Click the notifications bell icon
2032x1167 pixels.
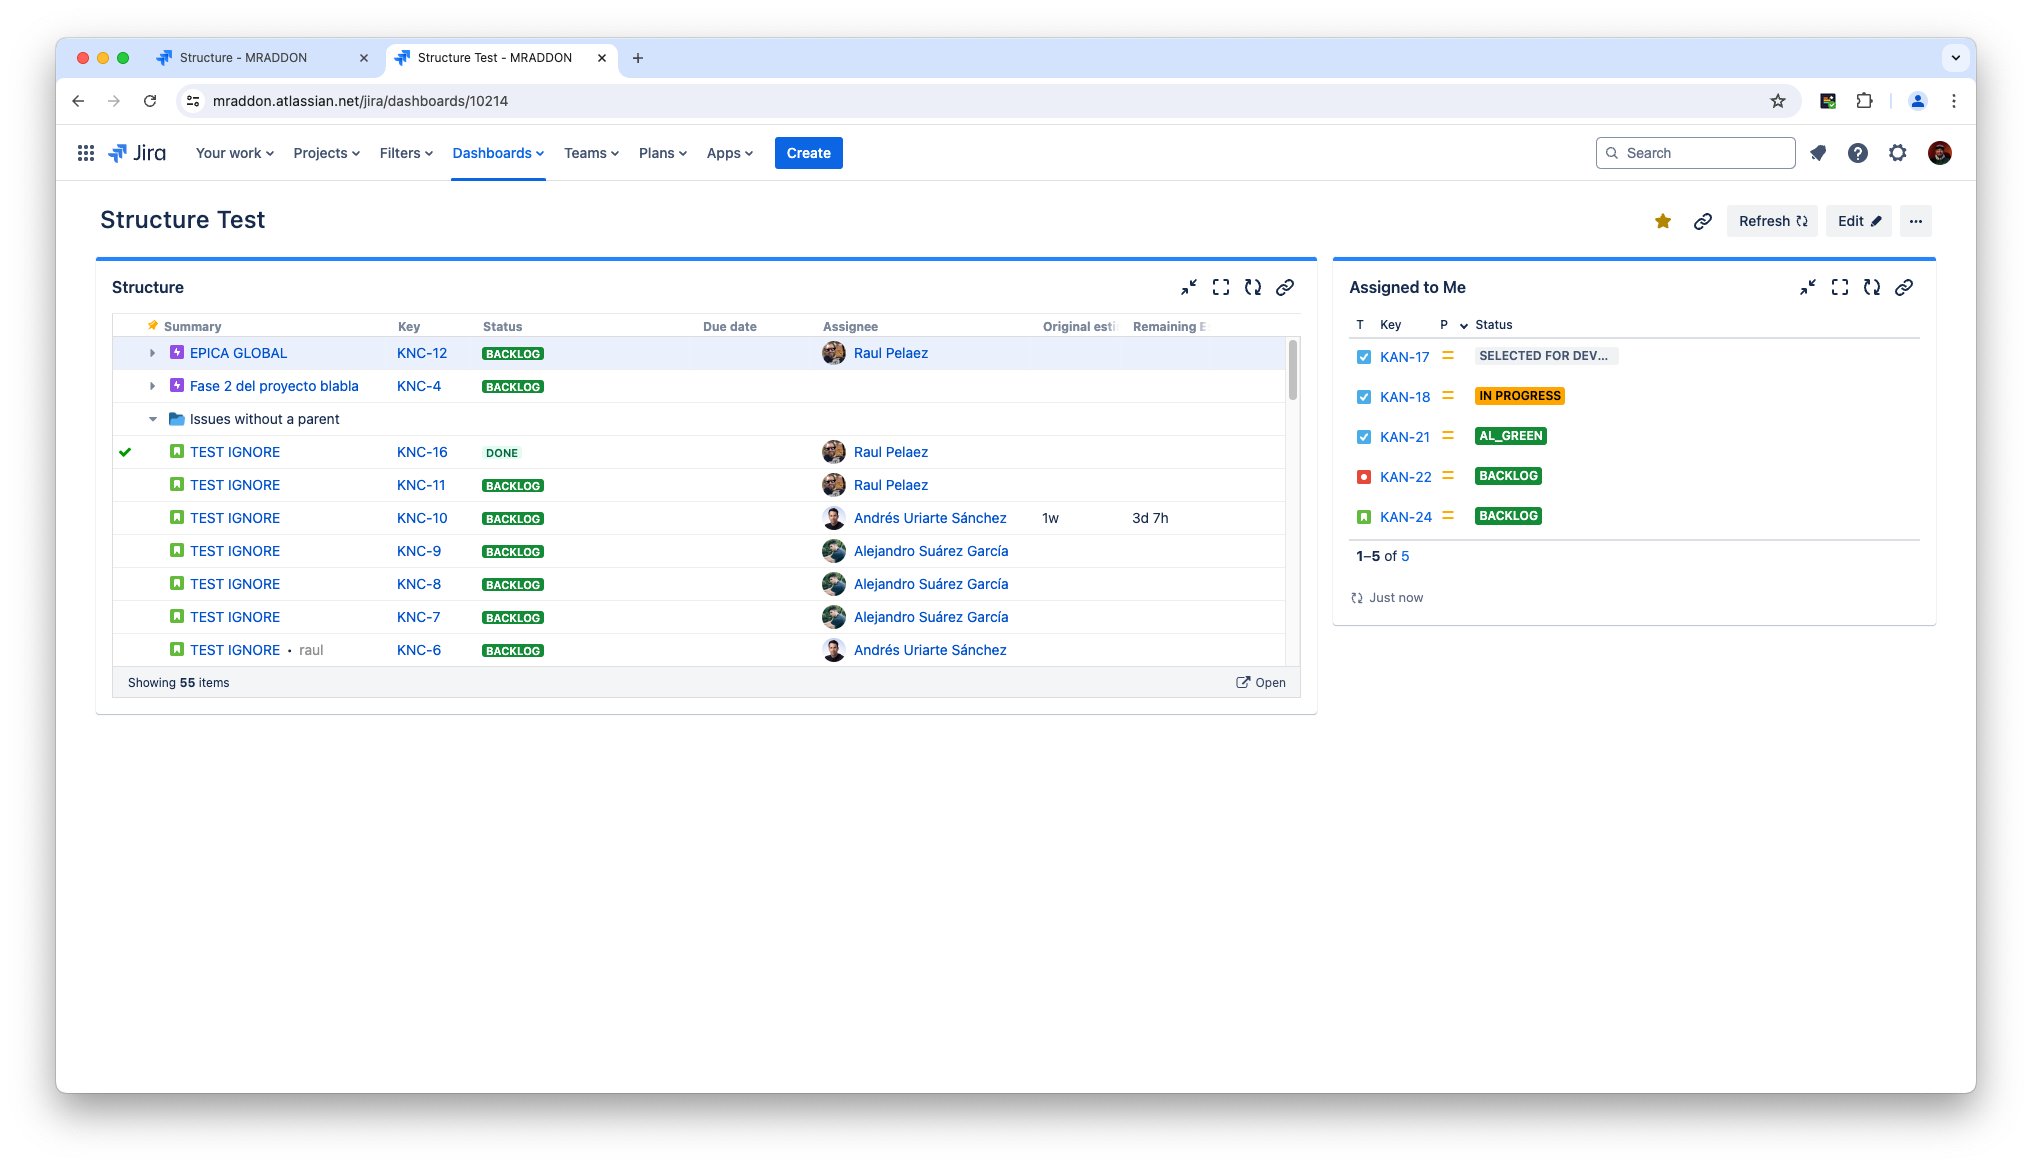coord(1818,153)
